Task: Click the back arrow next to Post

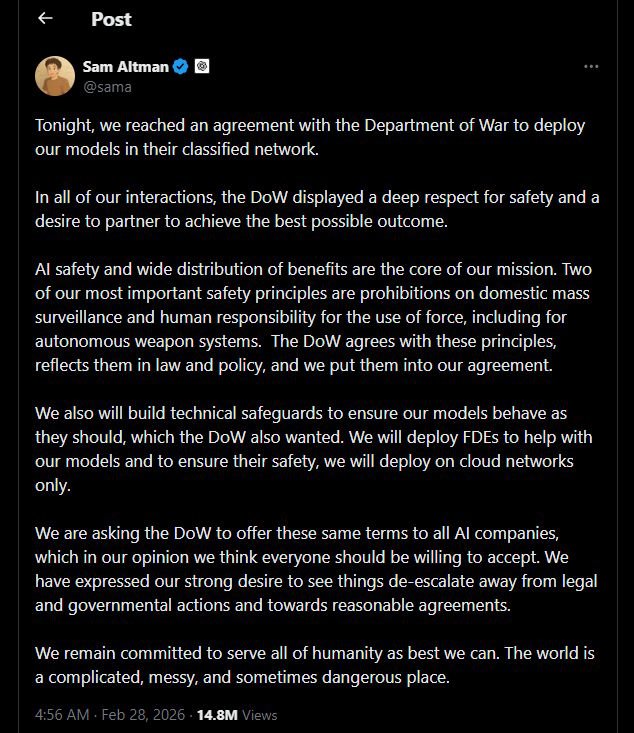Action: pos(45,19)
